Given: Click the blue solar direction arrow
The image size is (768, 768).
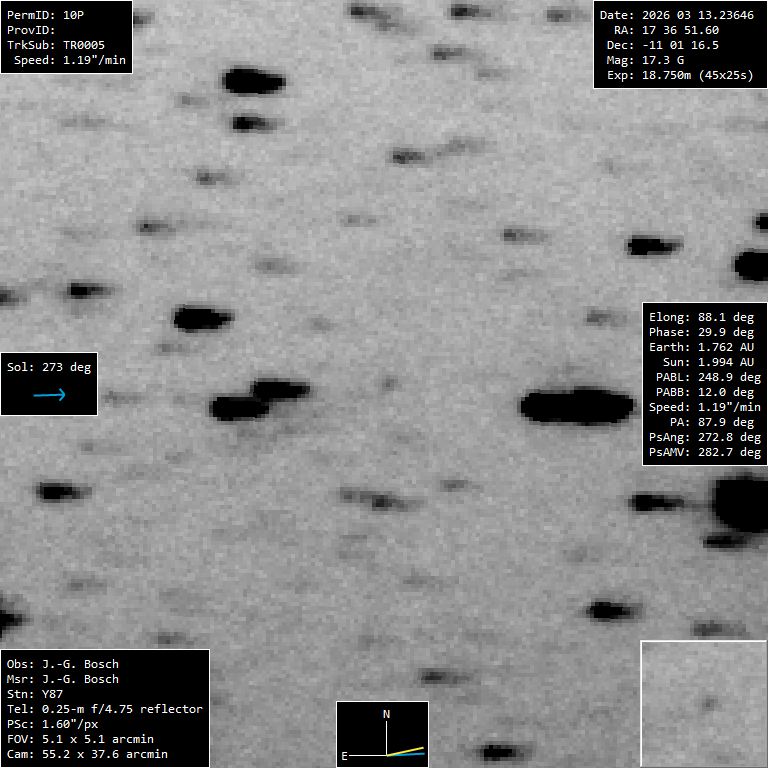Looking at the screenshot, I should (x=49, y=395).
